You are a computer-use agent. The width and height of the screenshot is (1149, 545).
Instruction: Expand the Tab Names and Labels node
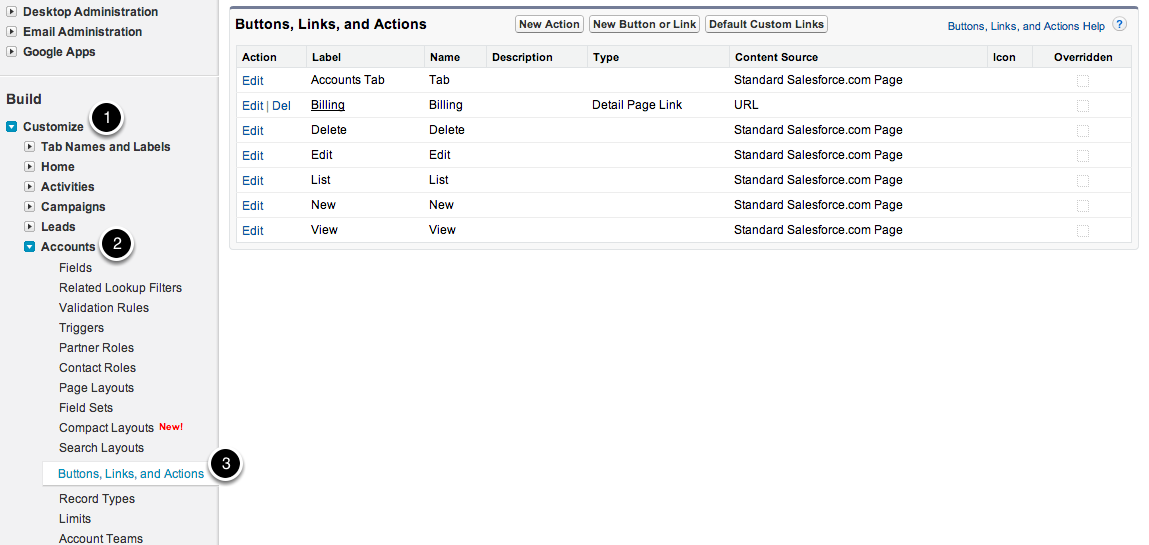tap(30, 147)
